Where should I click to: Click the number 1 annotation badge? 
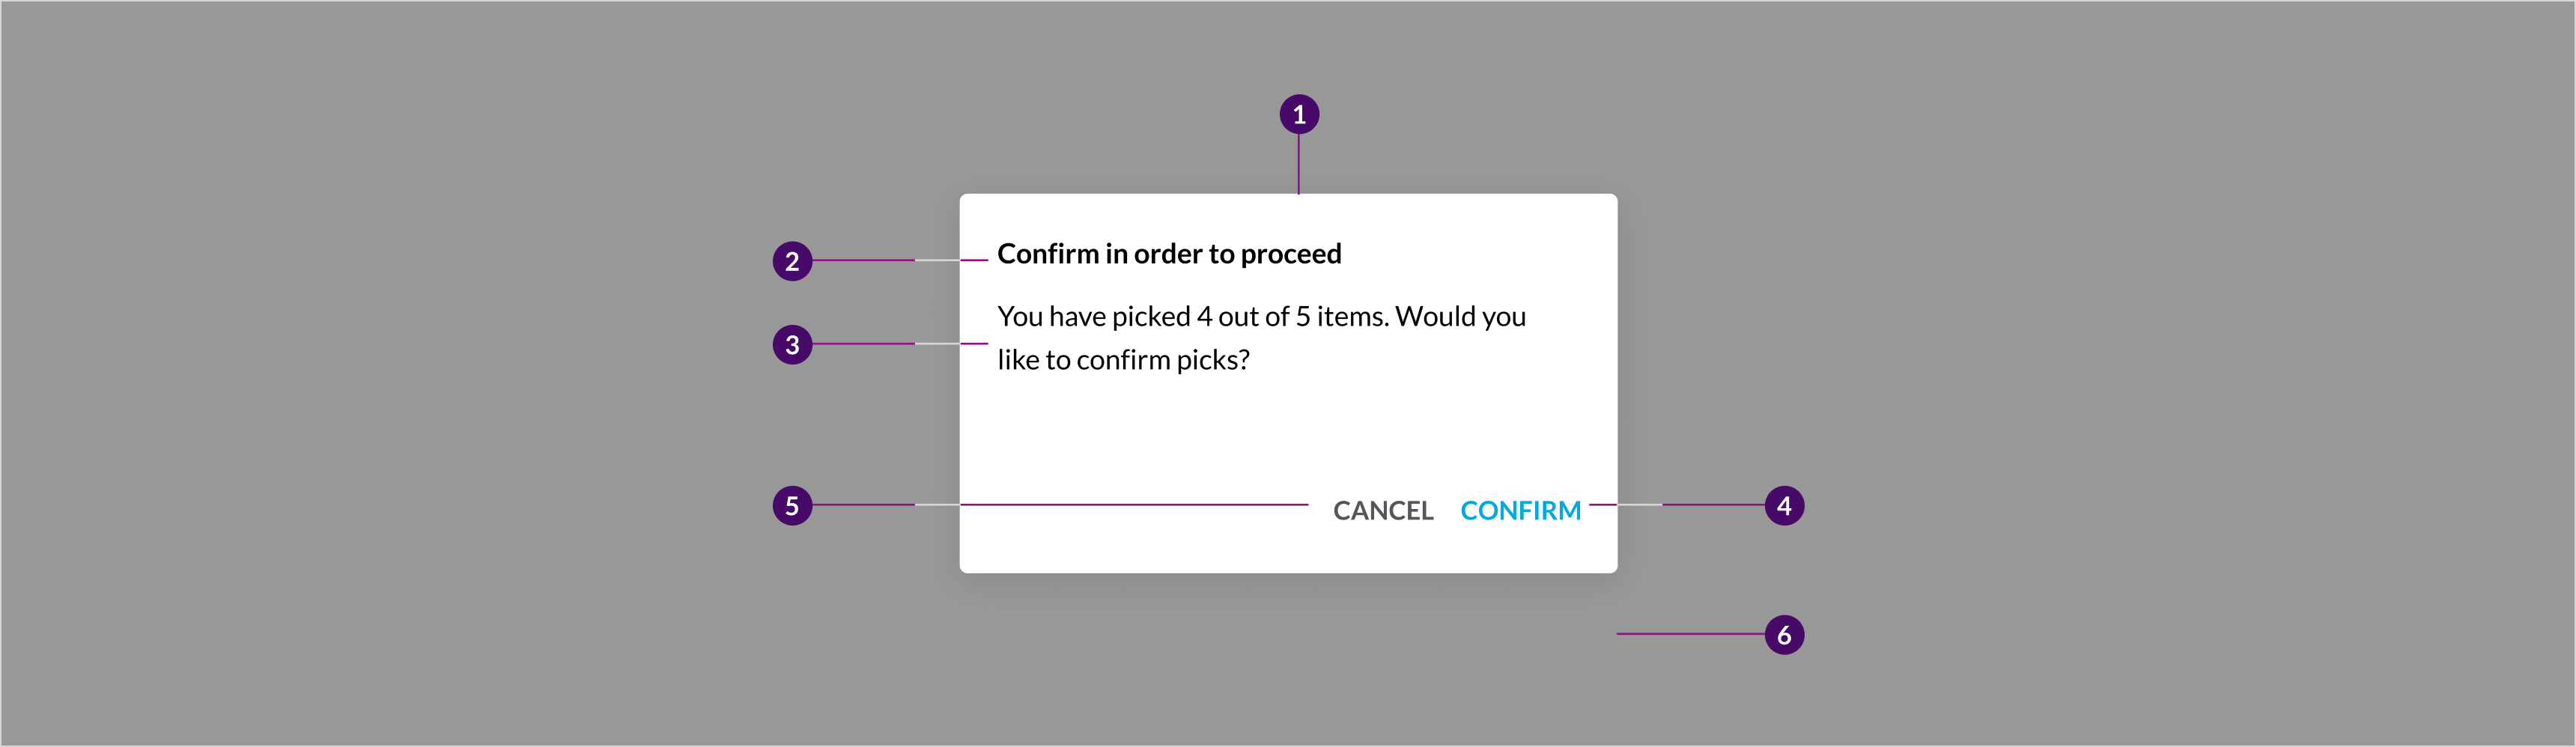click(1299, 114)
